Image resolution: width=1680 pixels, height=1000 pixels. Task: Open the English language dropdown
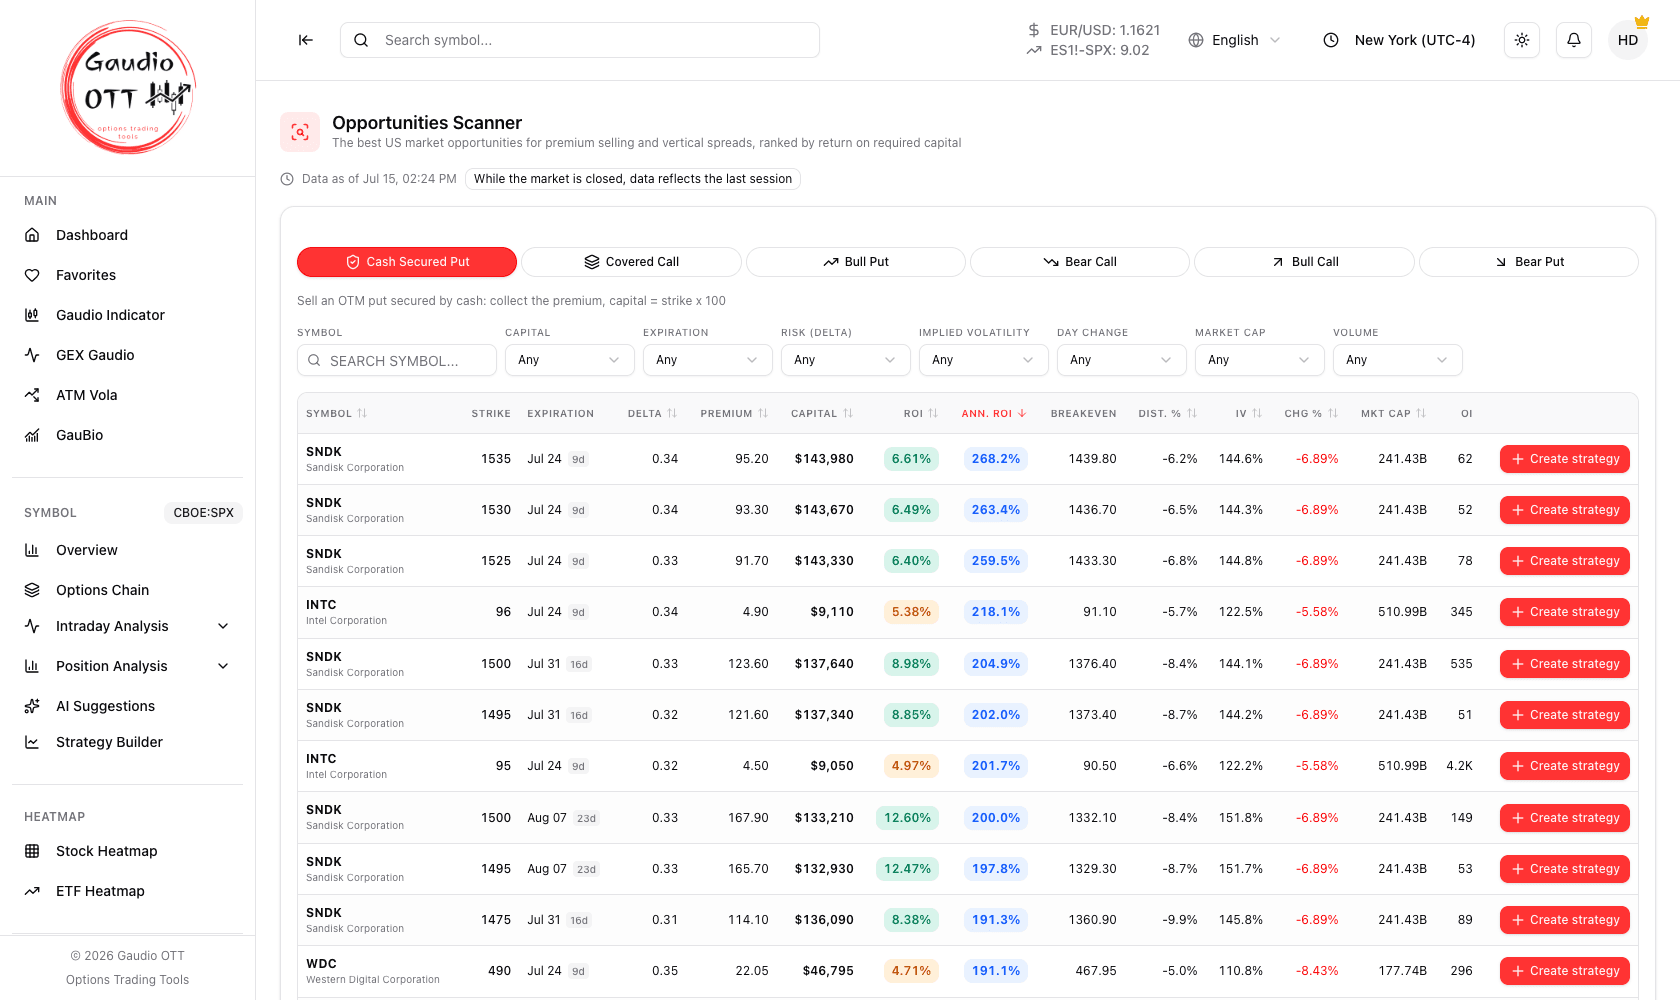click(x=1234, y=40)
